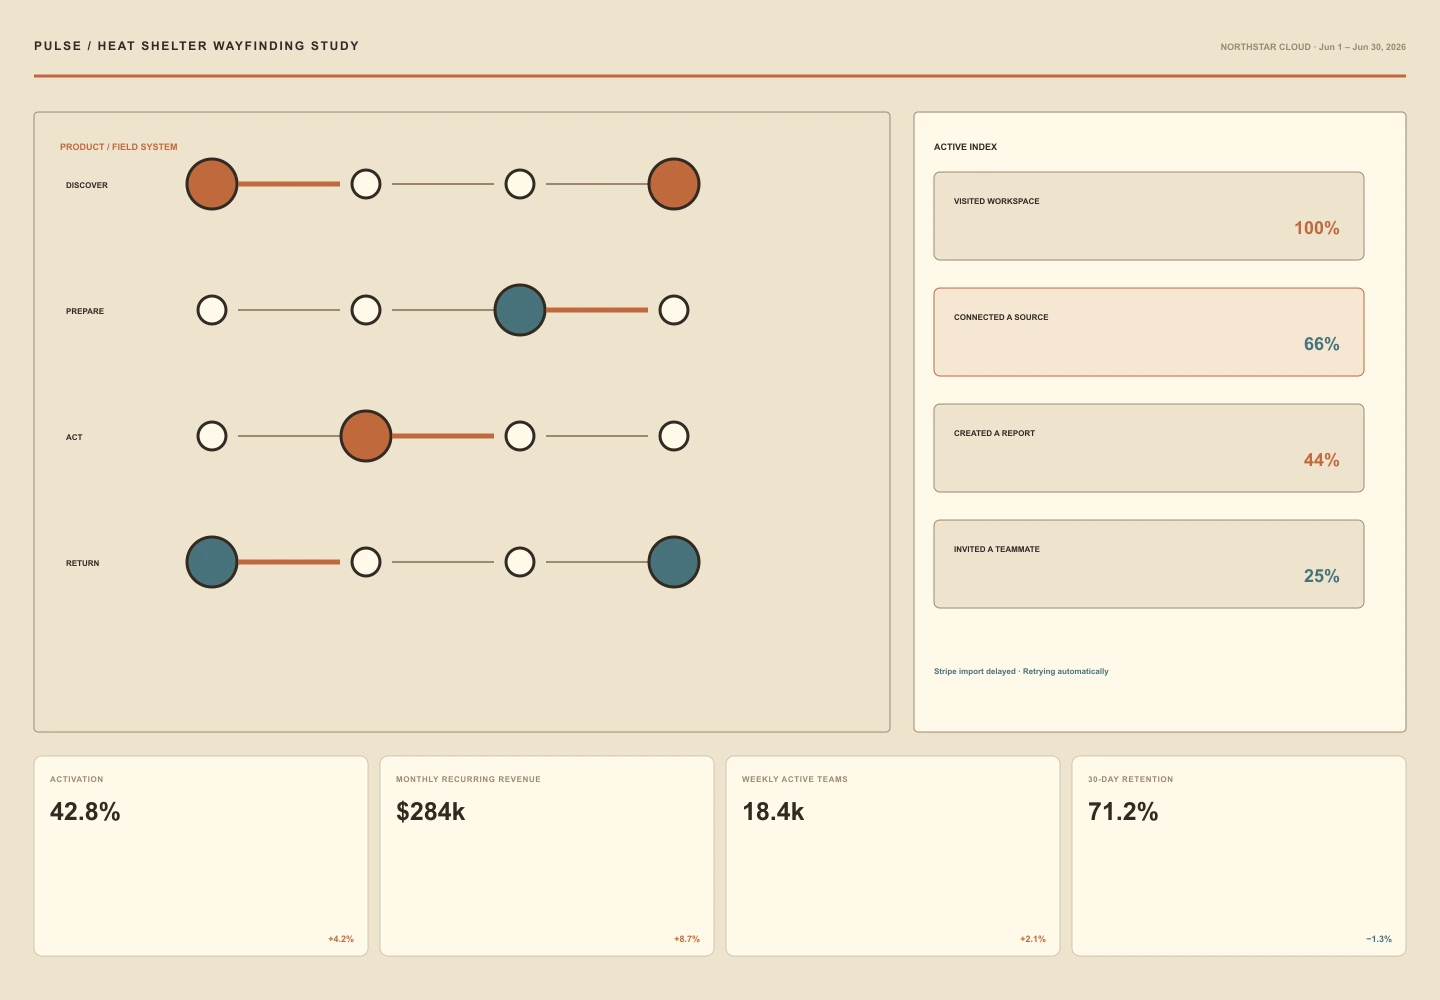The height and width of the screenshot is (1000, 1440).
Task: Open the Monthly Recurring Revenue tile
Action: tap(547, 856)
